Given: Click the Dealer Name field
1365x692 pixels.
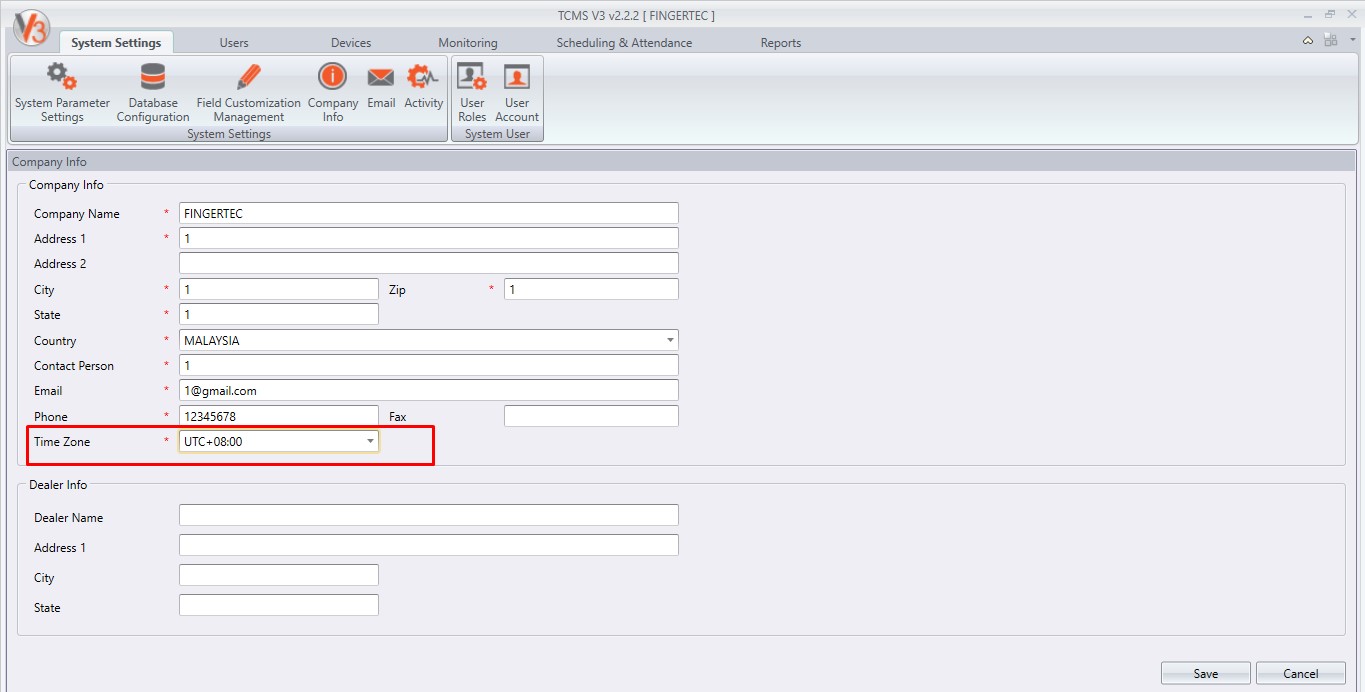Looking at the screenshot, I should point(429,515).
